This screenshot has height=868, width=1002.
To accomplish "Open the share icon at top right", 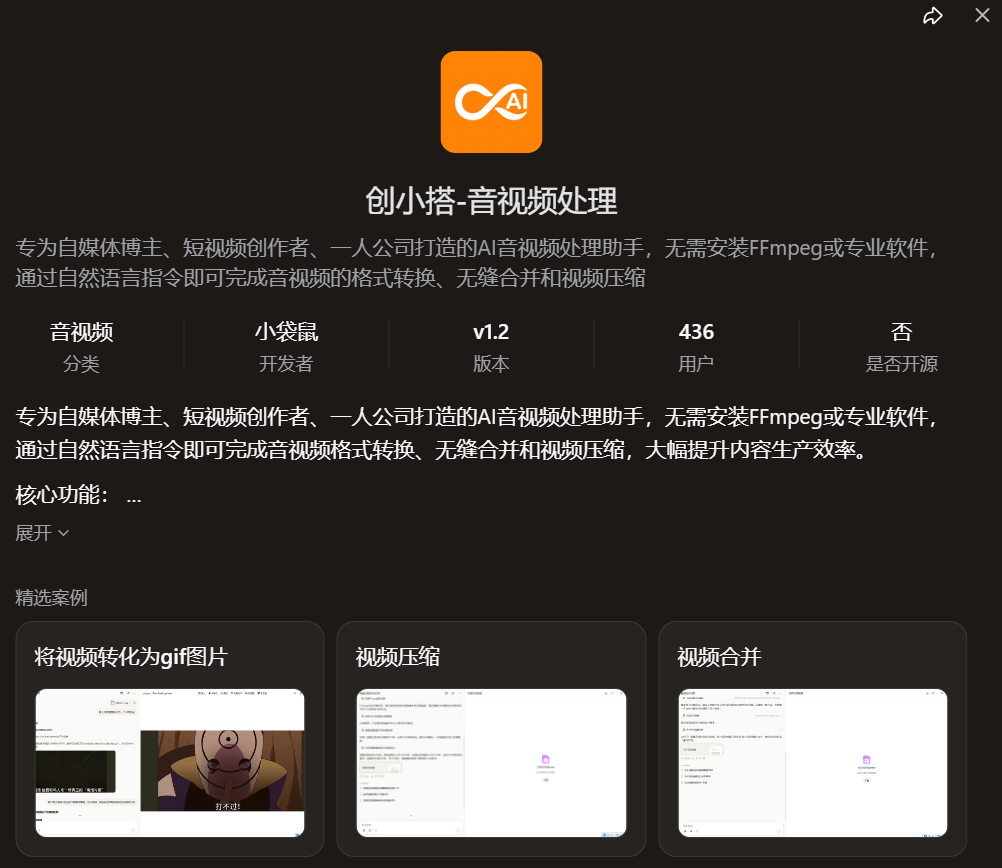I will 932,16.
